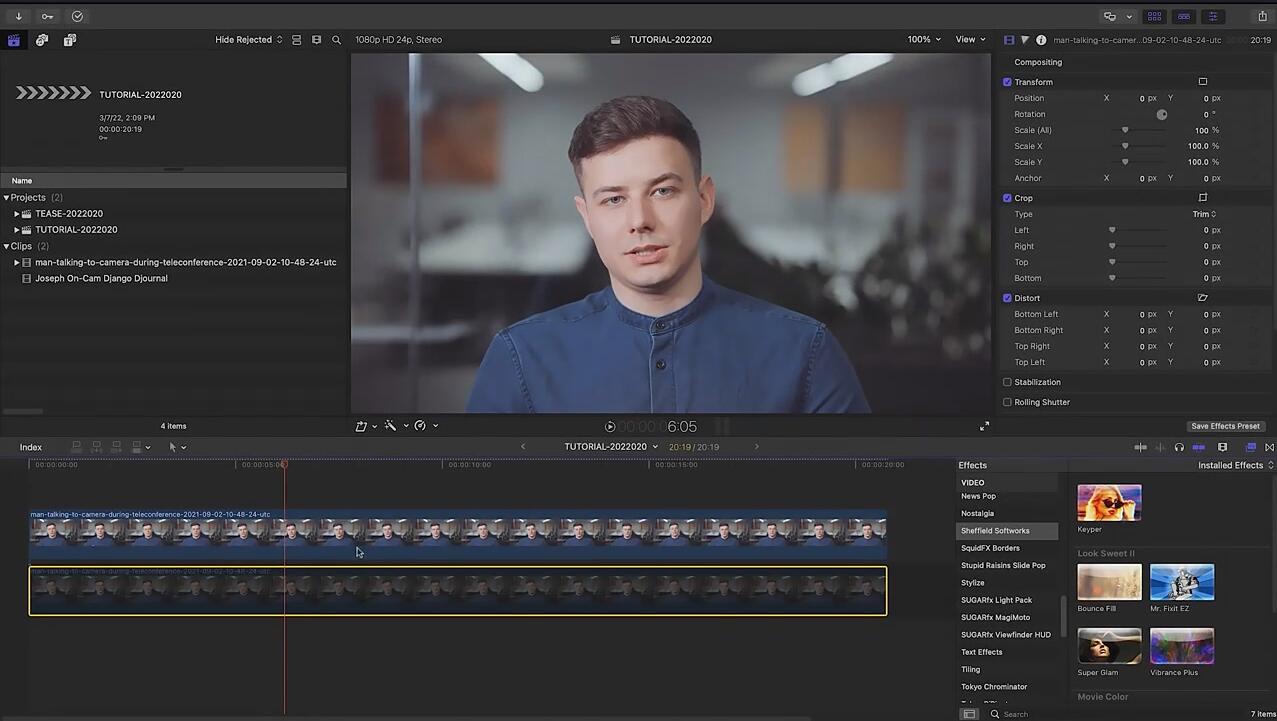Select the Keyper effect thumbnail
Viewport: 1277px width, 721px height.
(1109, 502)
